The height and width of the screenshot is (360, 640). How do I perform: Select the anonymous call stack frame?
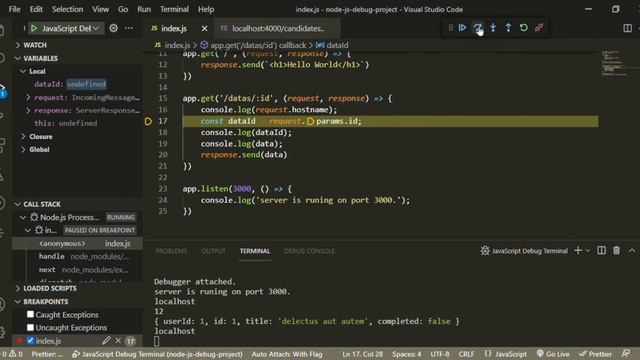tap(78, 243)
